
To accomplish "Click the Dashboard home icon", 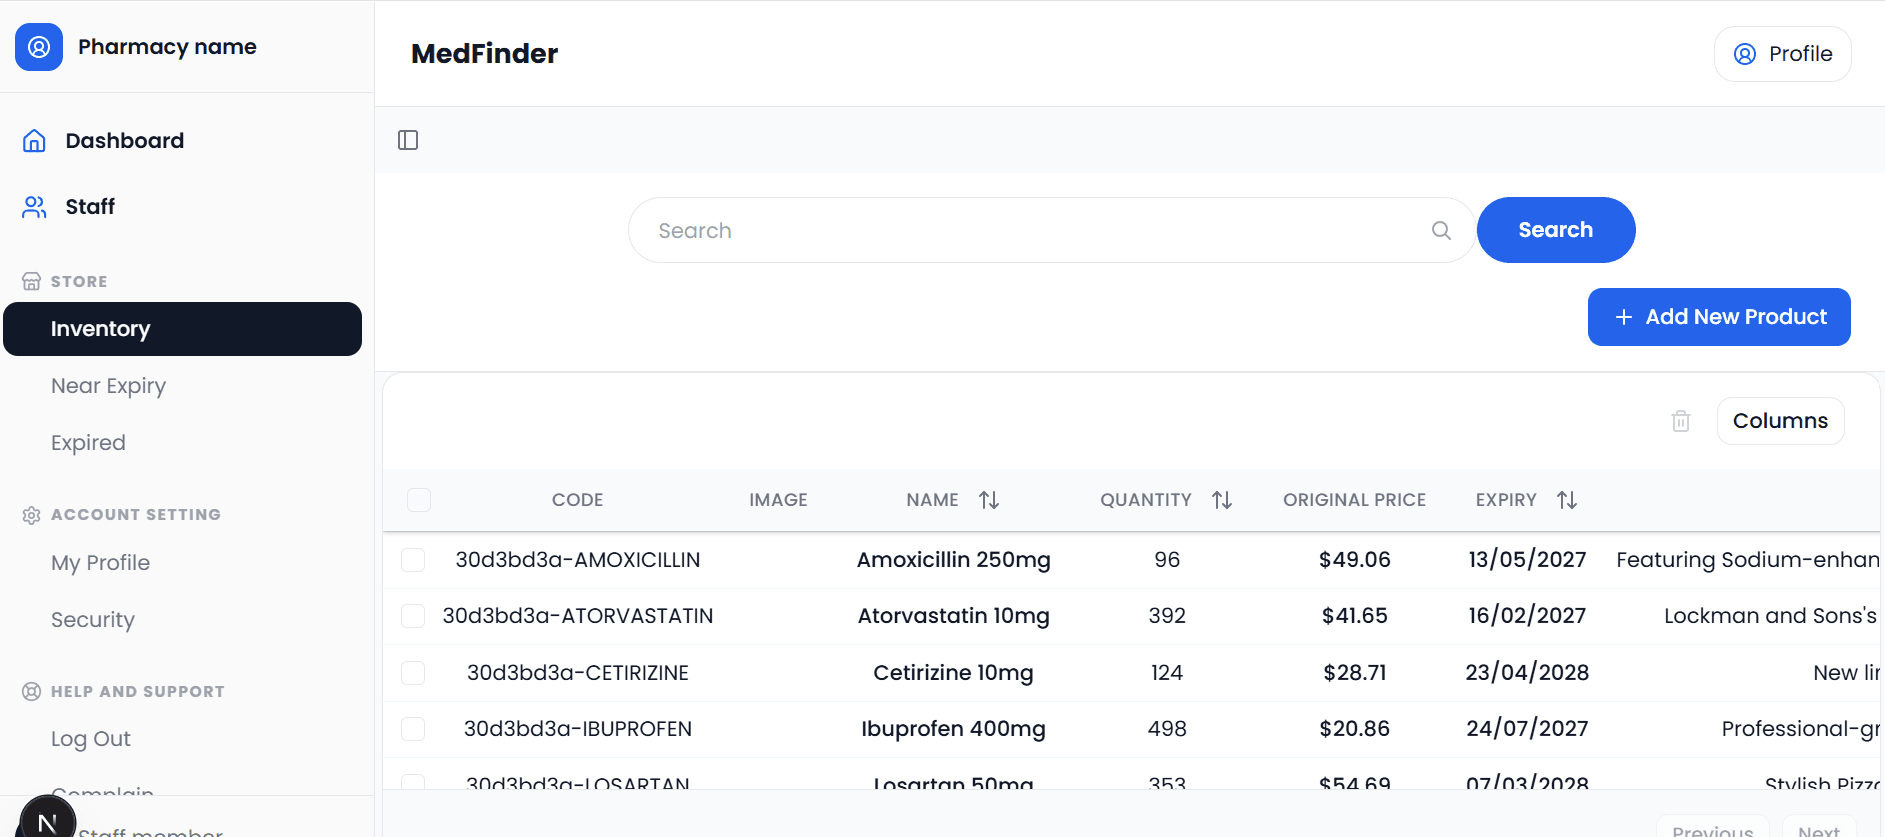I will click(34, 141).
